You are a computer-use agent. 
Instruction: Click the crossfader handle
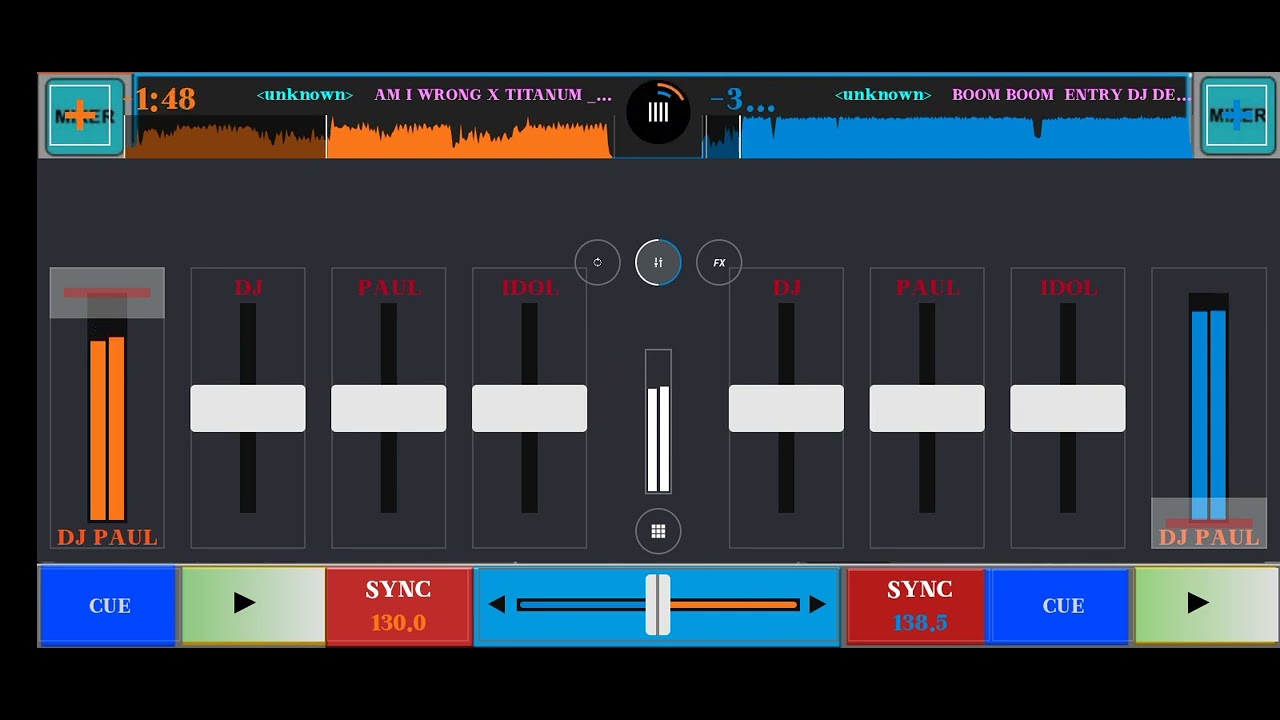pyautogui.click(x=658, y=604)
